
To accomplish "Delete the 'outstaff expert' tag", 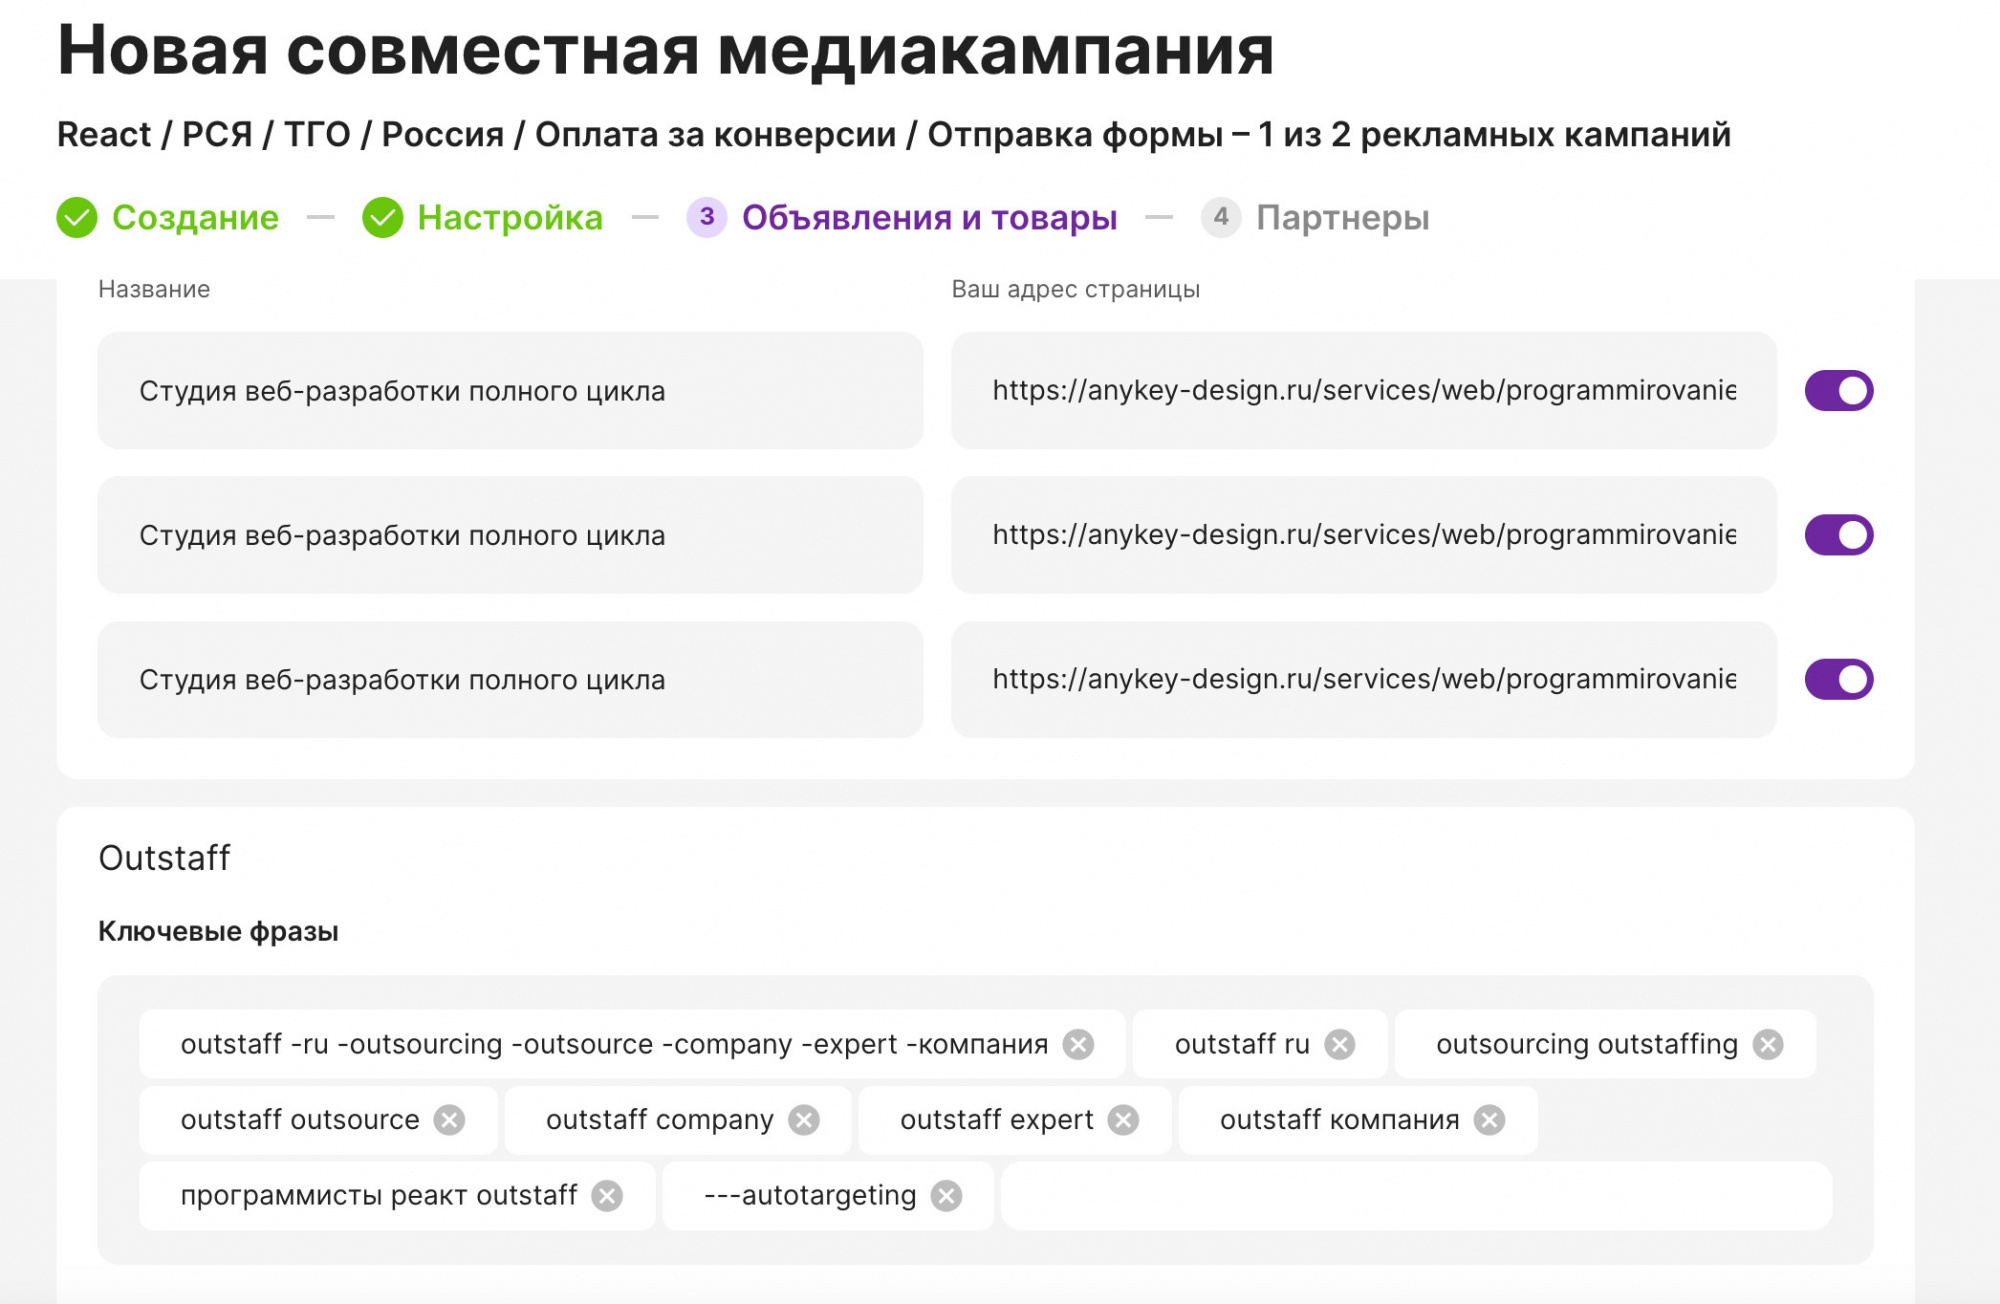I will [1123, 1120].
